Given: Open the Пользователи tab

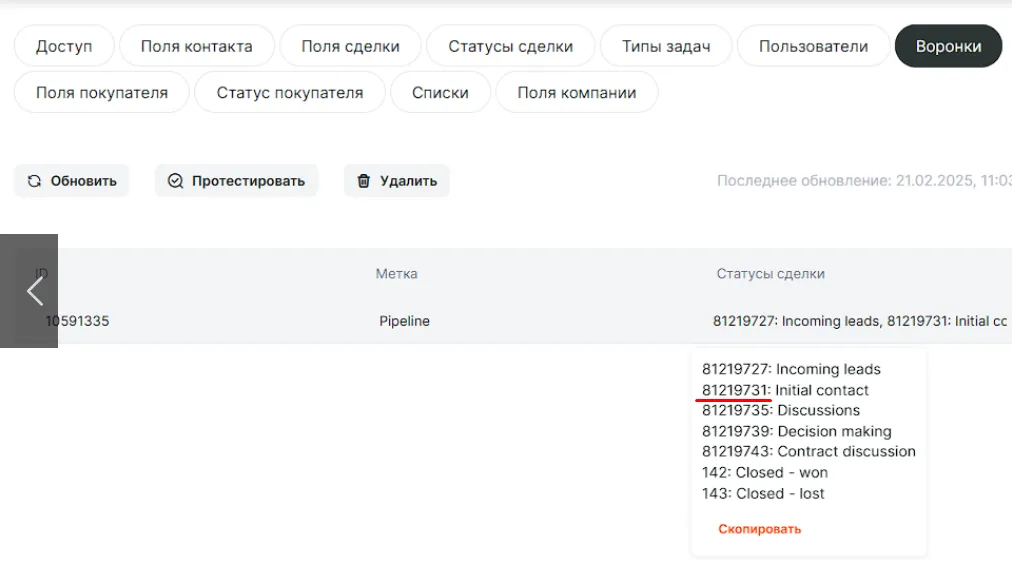Looking at the screenshot, I should pos(813,46).
